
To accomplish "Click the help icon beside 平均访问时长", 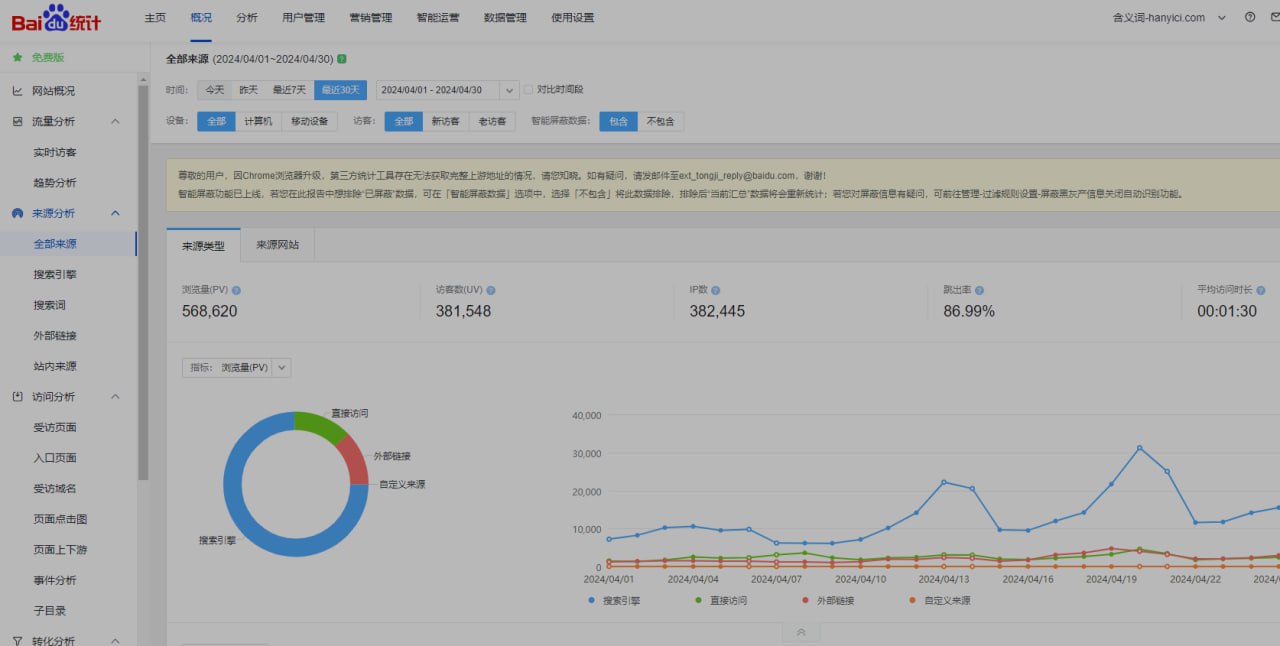I will (x=1260, y=291).
